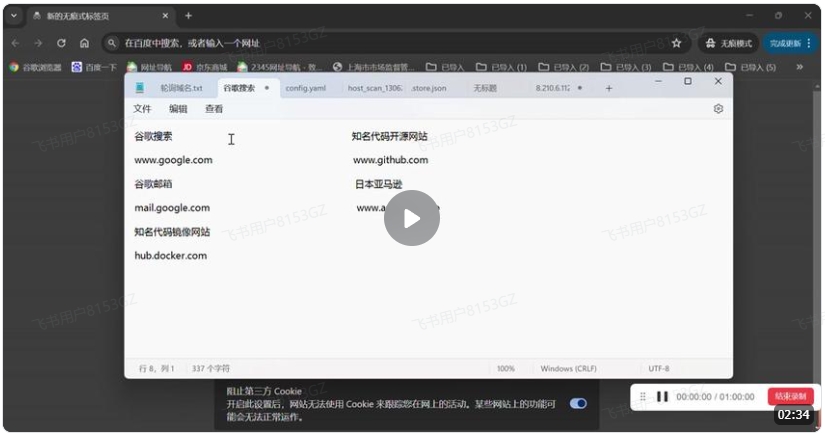Close the Notepad window
825x435 pixels.
[718, 82]
